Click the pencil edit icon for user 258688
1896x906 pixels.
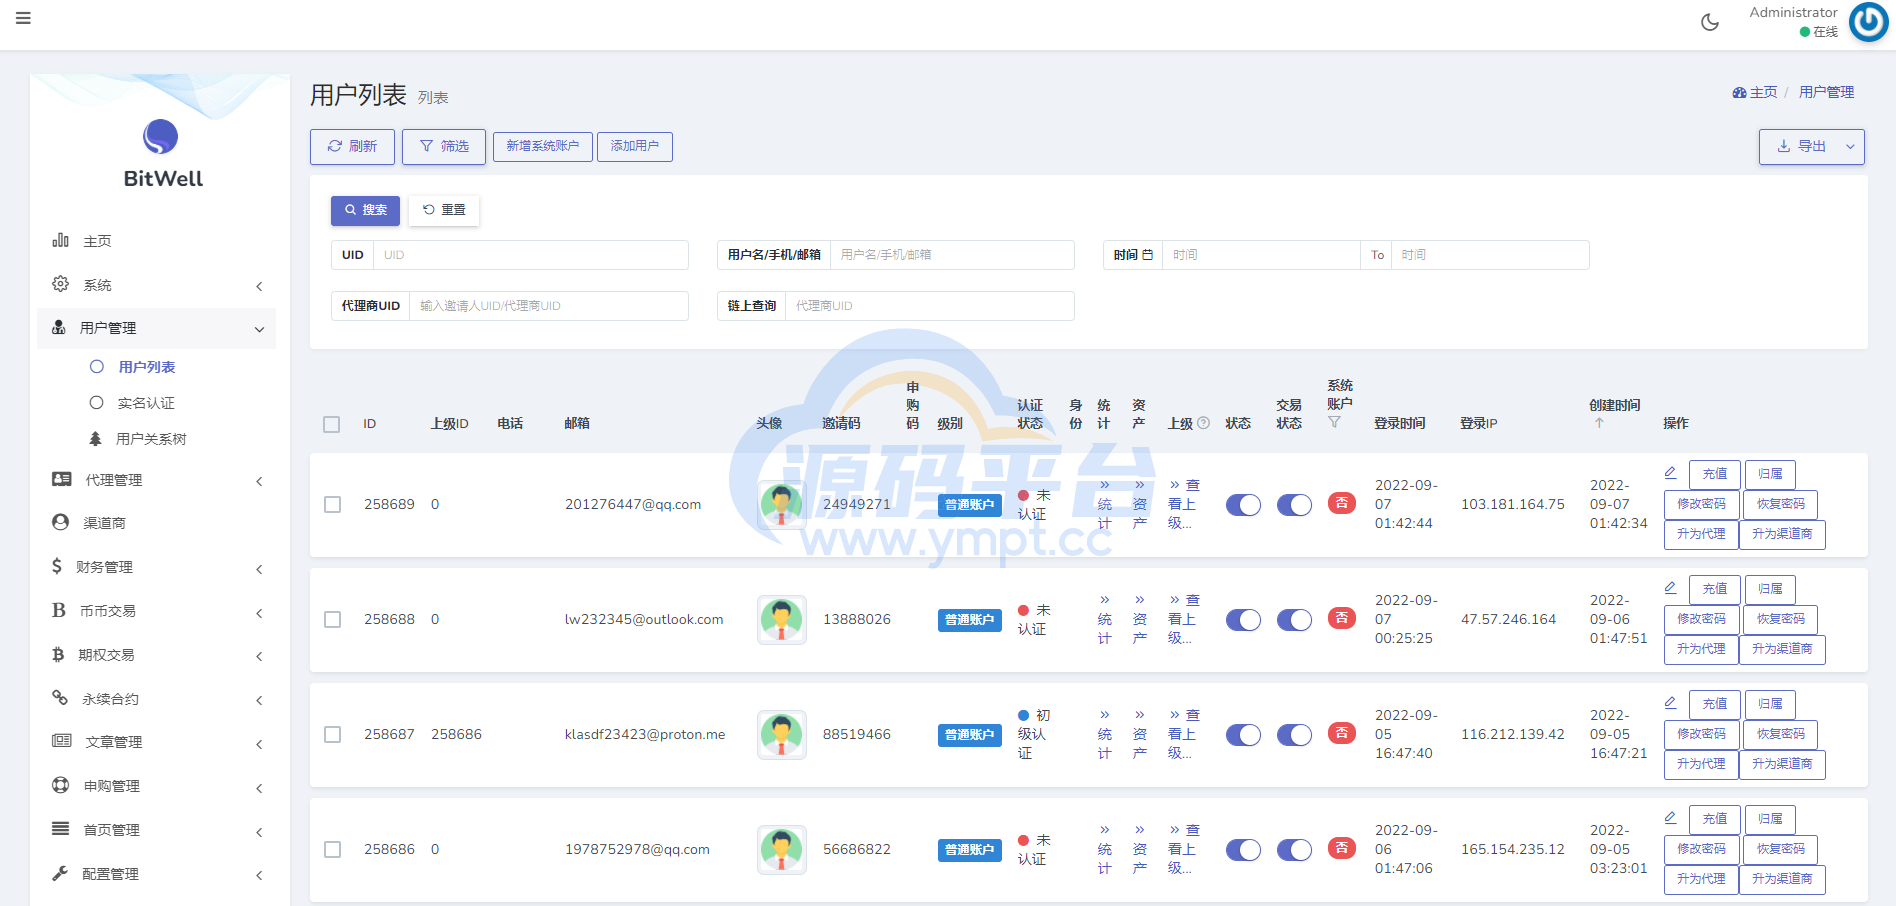[x=1670, y=588]
